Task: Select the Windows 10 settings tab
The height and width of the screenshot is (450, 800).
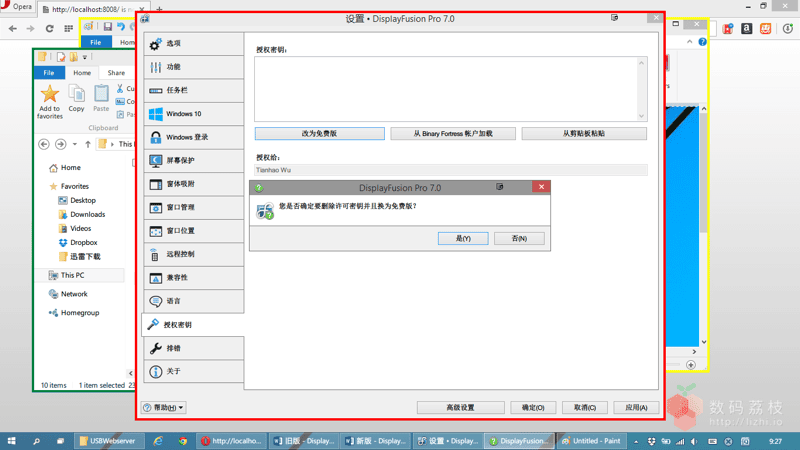Action: coord(194,114)
